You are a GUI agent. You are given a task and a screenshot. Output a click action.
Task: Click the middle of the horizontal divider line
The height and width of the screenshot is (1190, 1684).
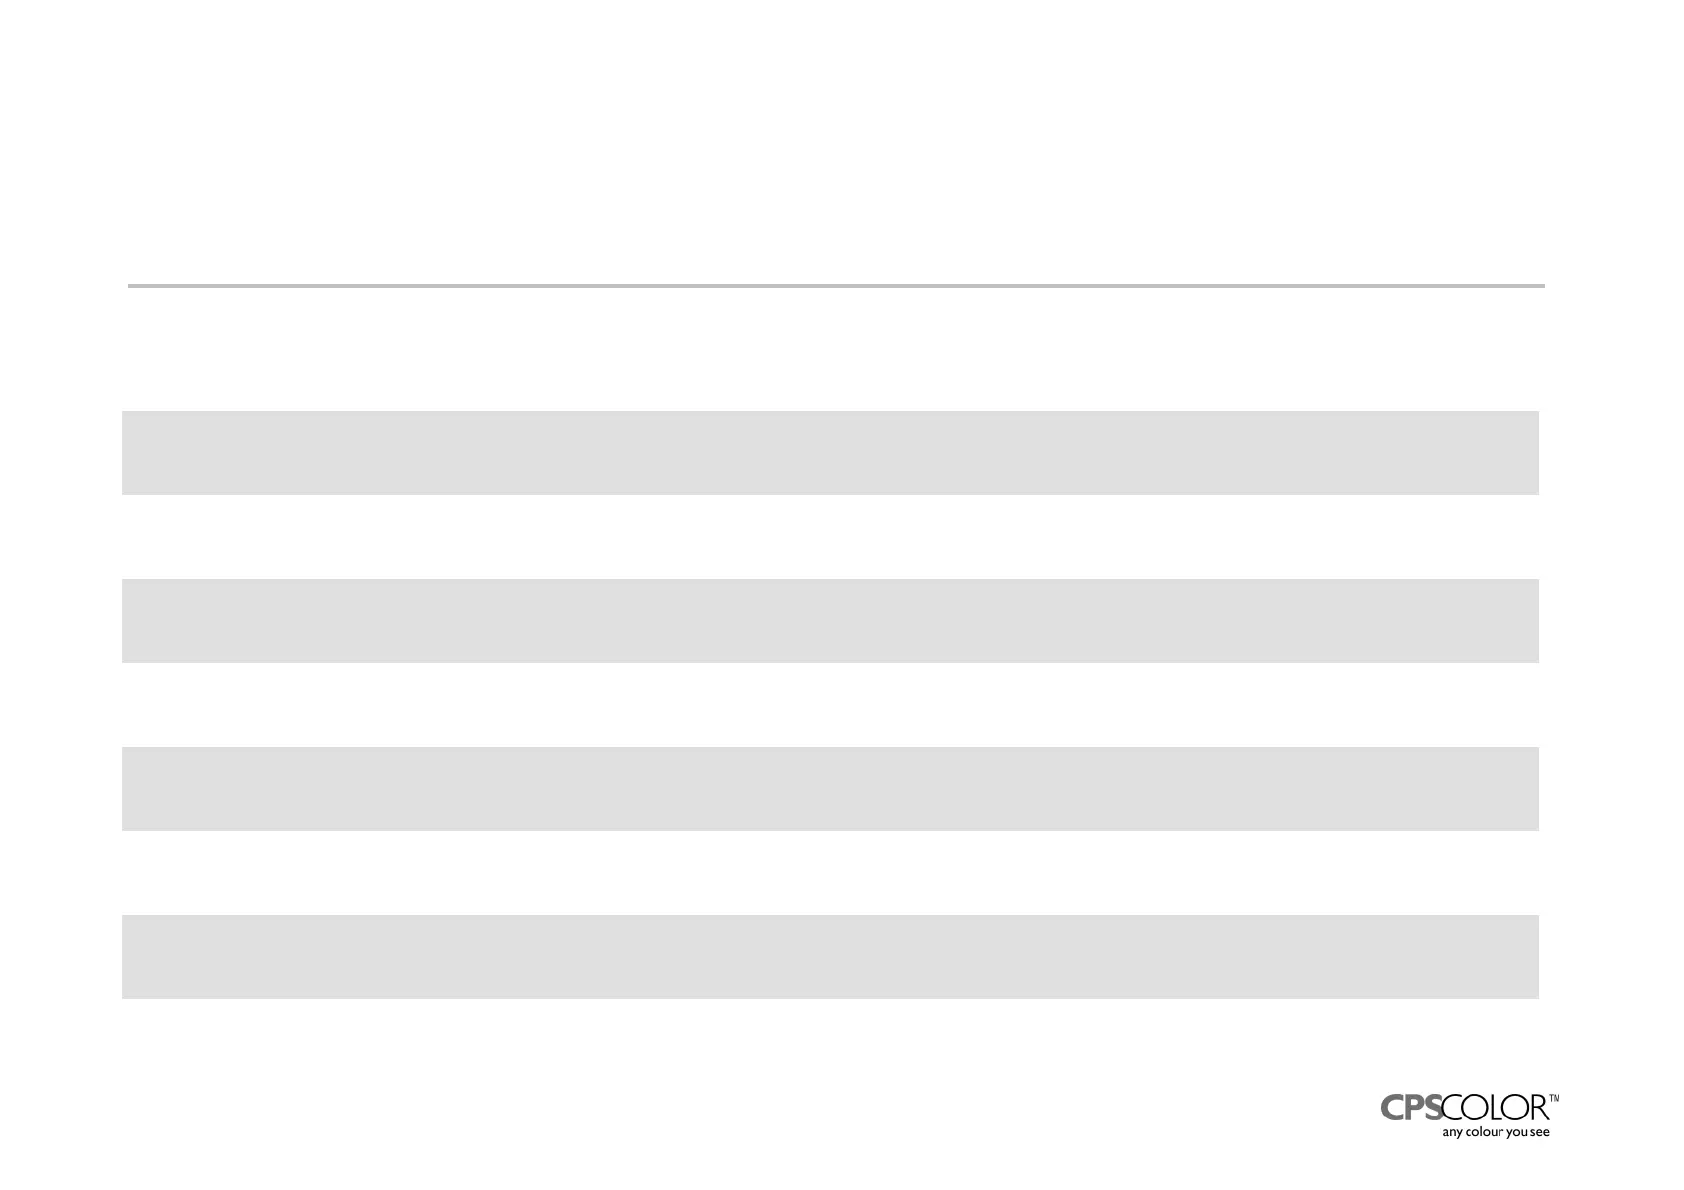pos(836,286)
